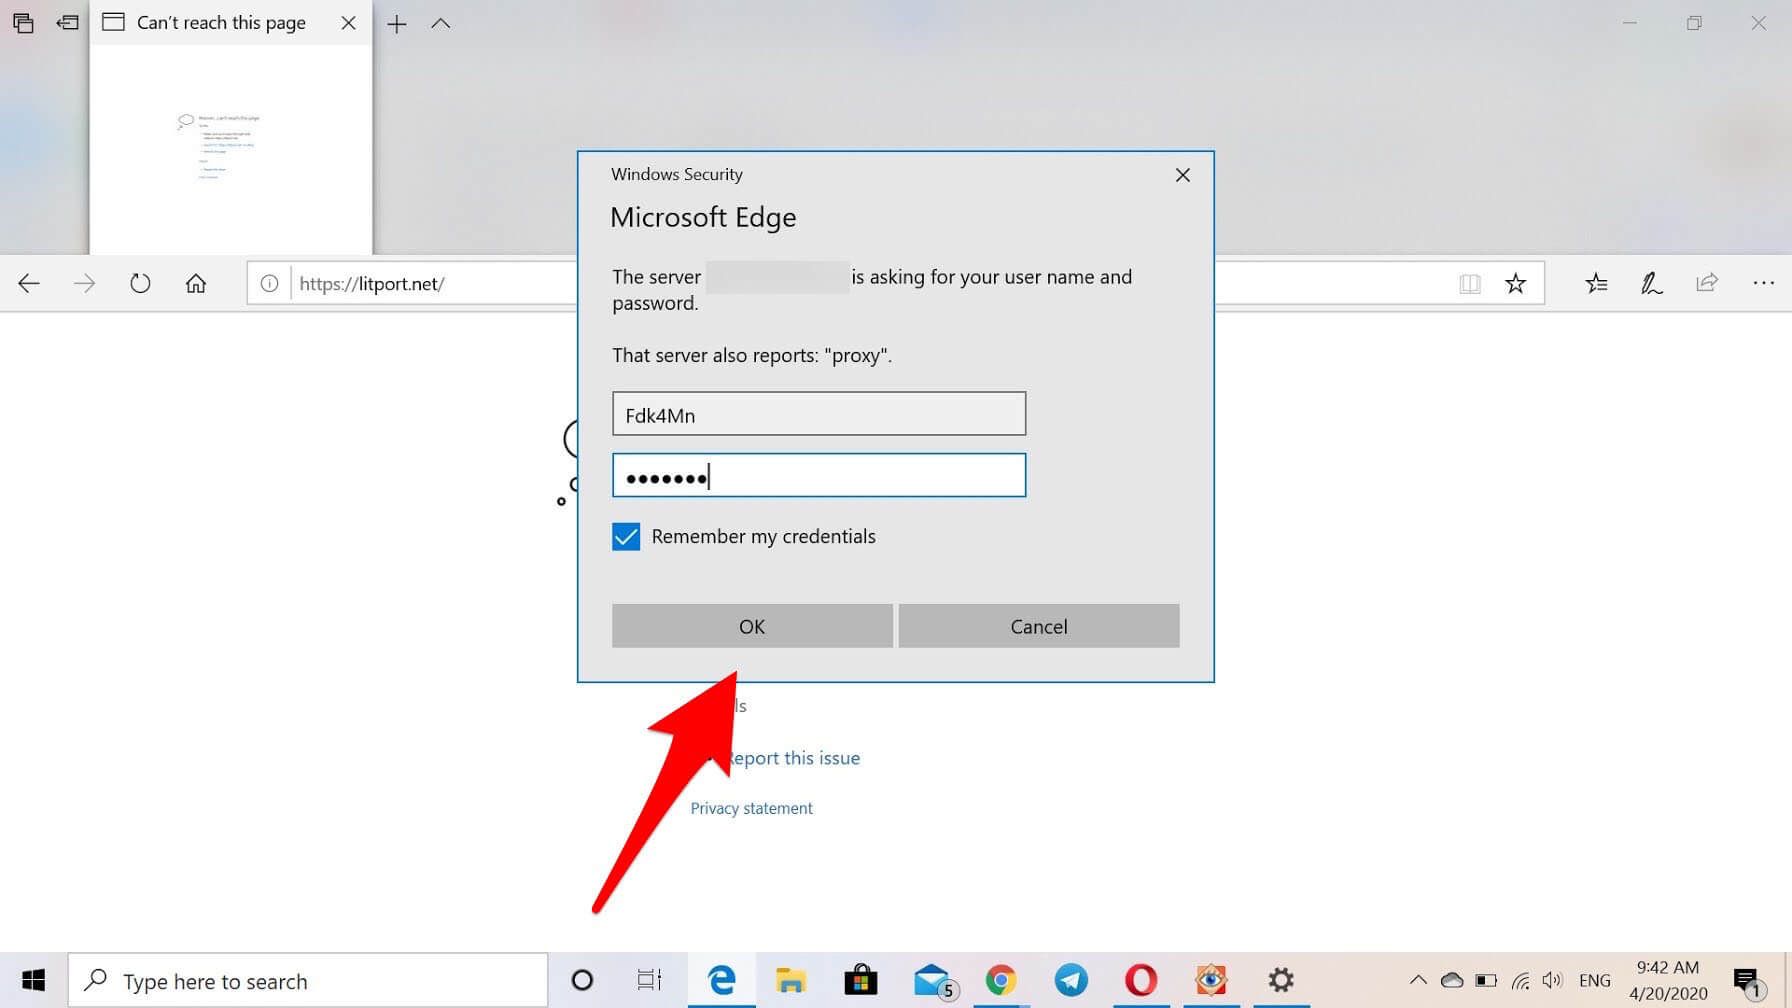The height and width of the screenshot is (1008, 1792).
Task: Open the tabs you've set aside
Action: pos(23,23)
